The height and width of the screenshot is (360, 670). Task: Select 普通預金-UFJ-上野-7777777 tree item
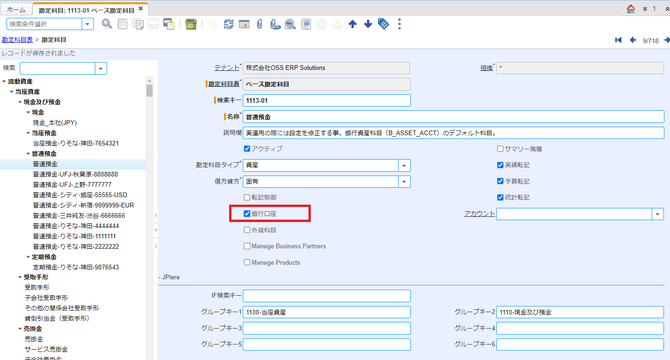[x=72, y=184]
